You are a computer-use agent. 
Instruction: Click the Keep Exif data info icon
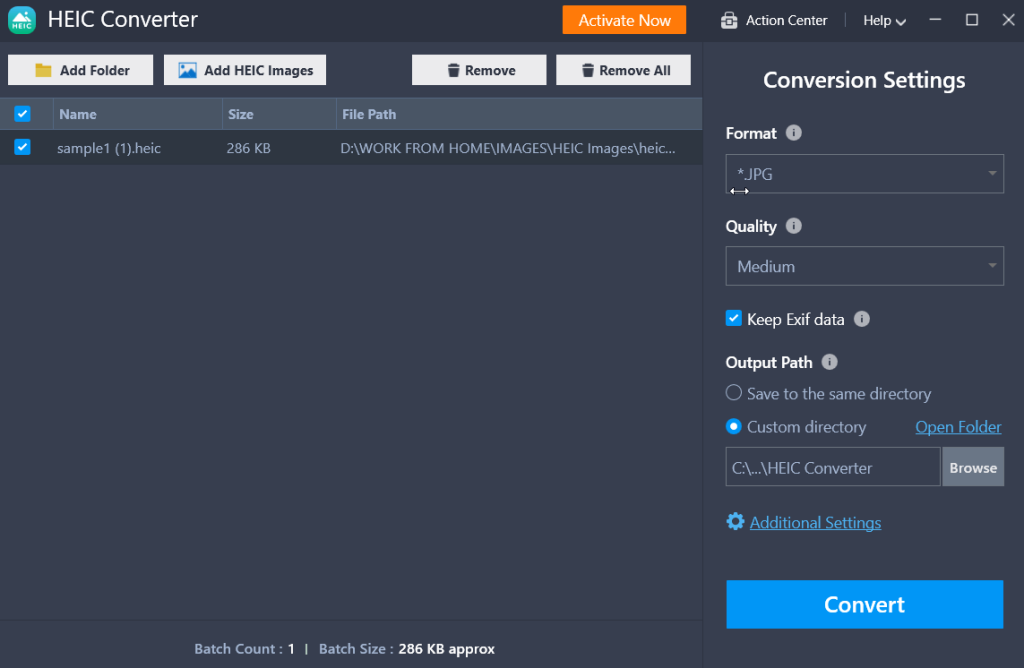(861, 319)
